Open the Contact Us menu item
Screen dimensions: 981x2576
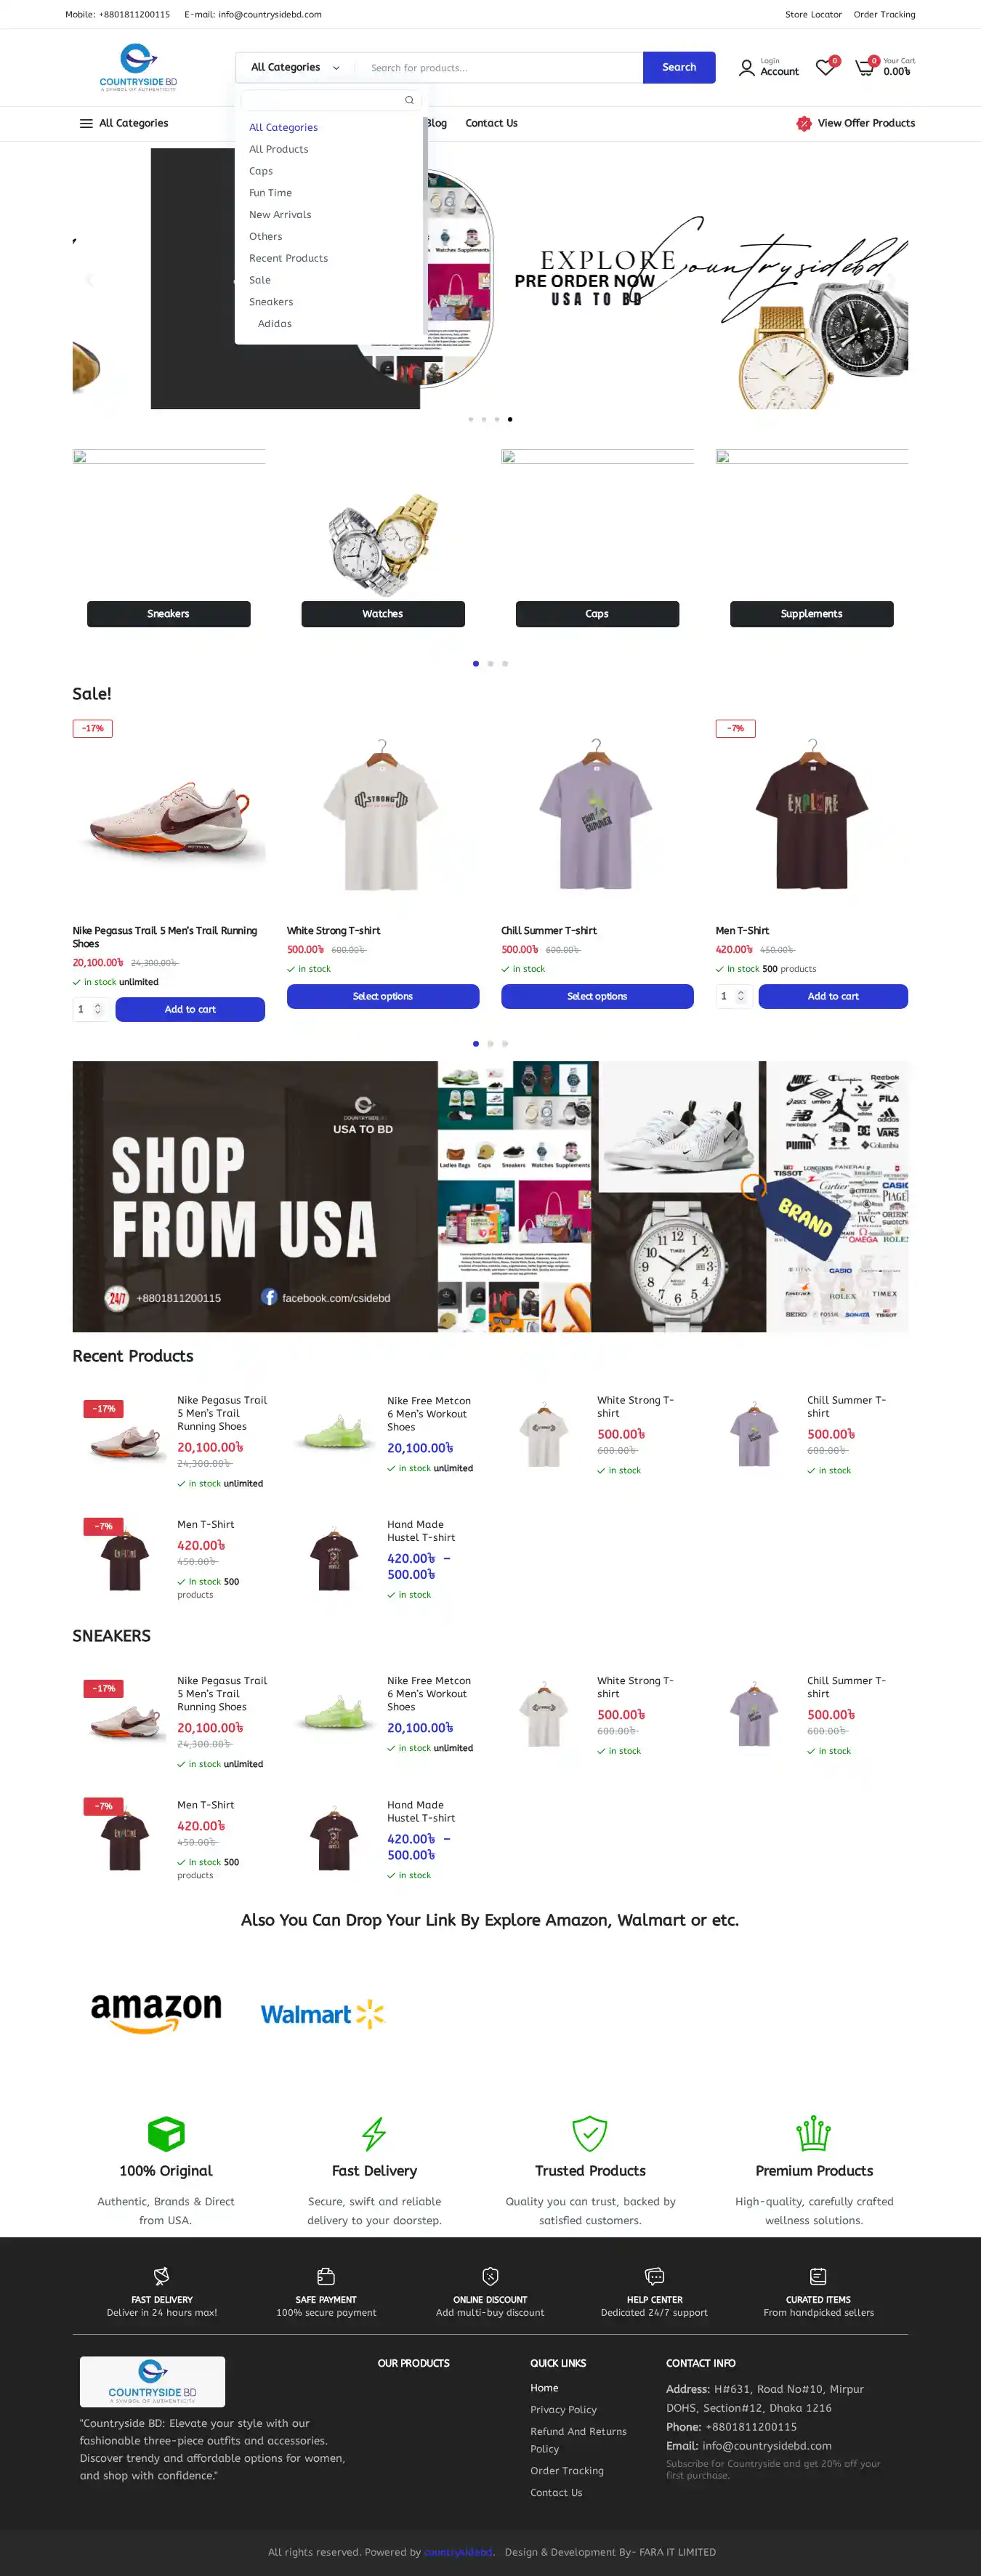[491, 123]
